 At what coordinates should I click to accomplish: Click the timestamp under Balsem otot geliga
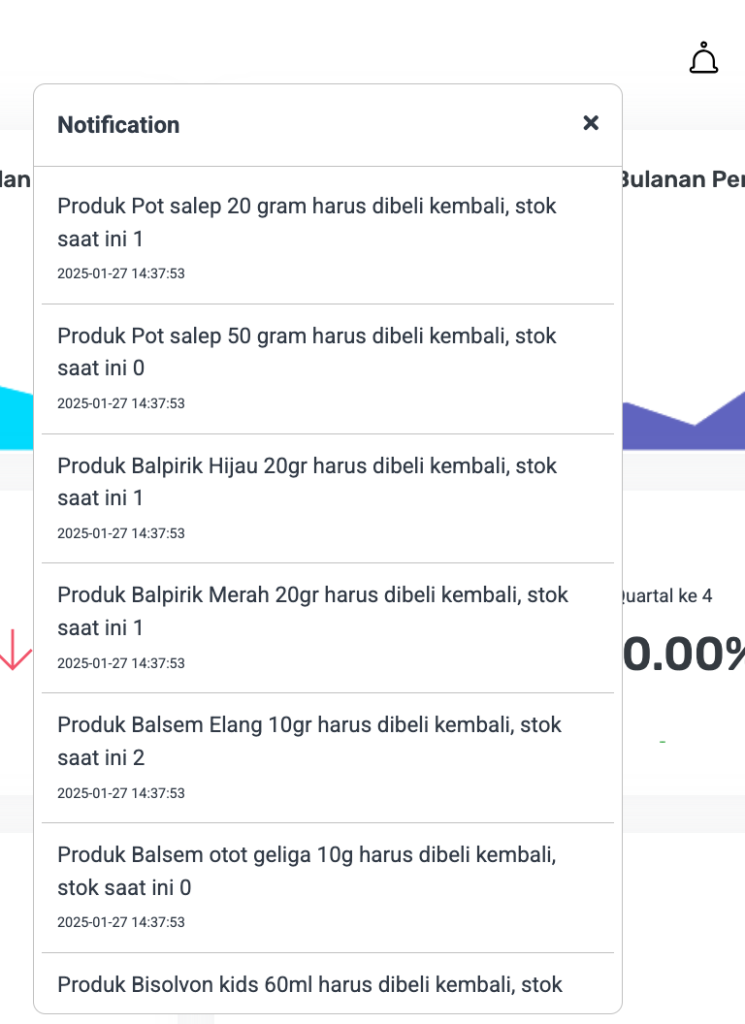coord(121,922)
